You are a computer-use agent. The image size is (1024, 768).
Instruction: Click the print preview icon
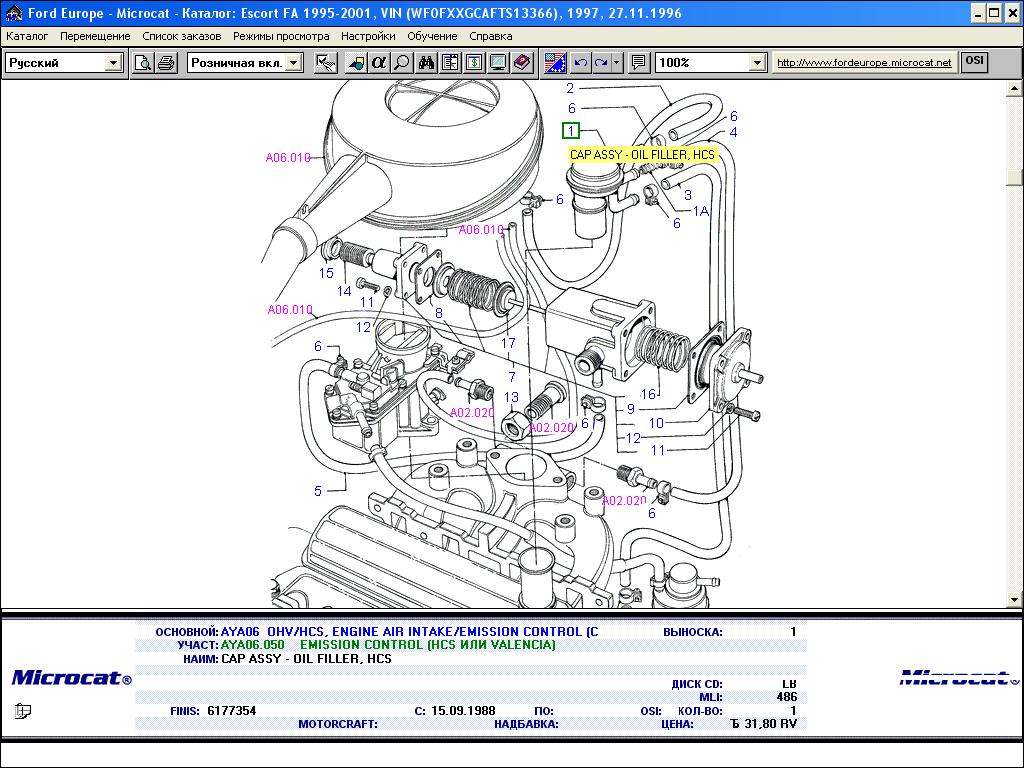(x=143, y=63)
